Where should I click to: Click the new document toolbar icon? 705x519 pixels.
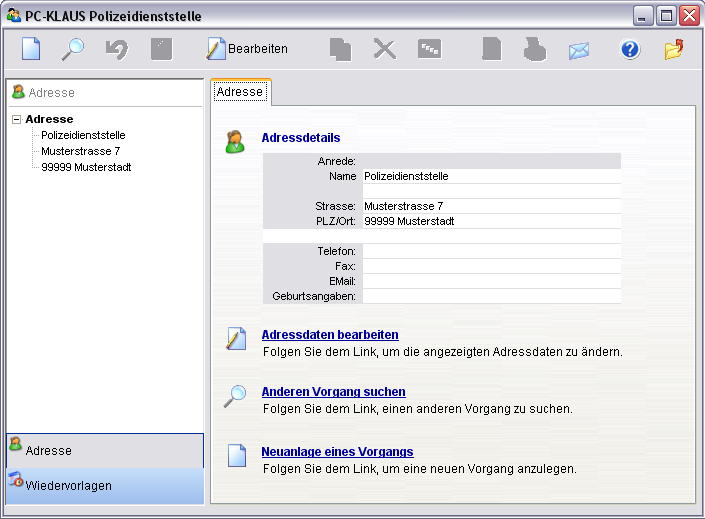click(x=32, y=49)
